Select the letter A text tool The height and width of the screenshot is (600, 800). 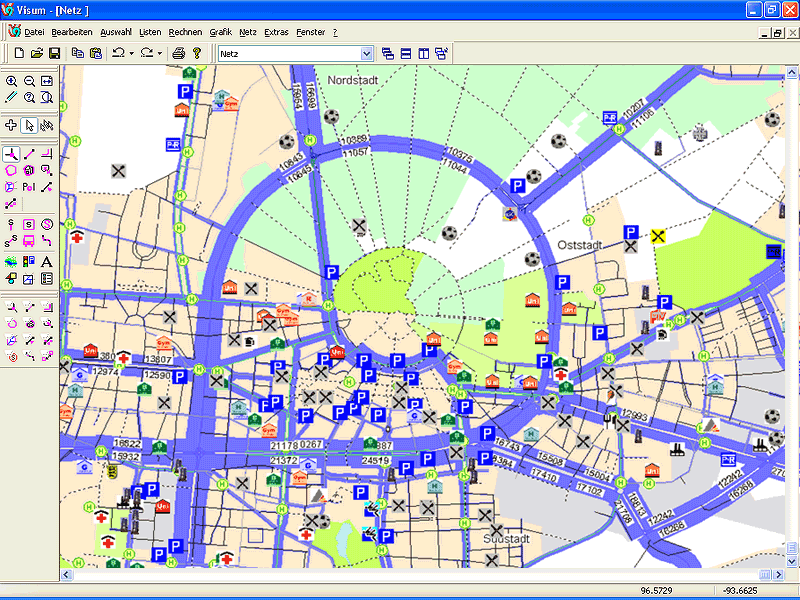46,262
